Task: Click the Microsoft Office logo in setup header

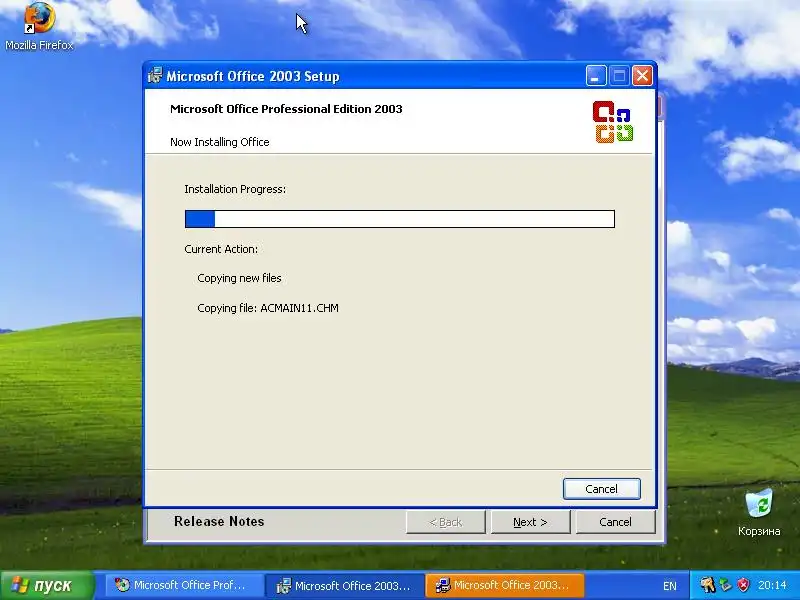Action: [613, 122]
